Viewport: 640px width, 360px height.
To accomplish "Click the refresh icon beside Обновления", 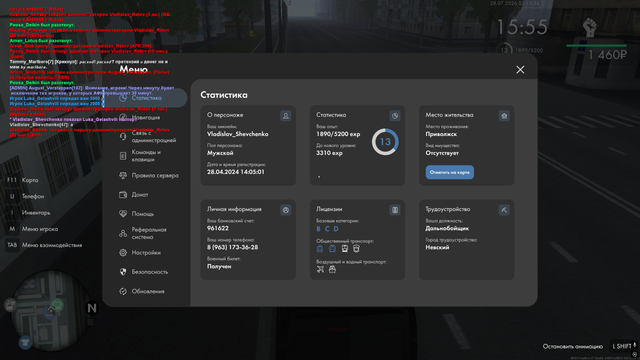I will click(x=123, y=291).
